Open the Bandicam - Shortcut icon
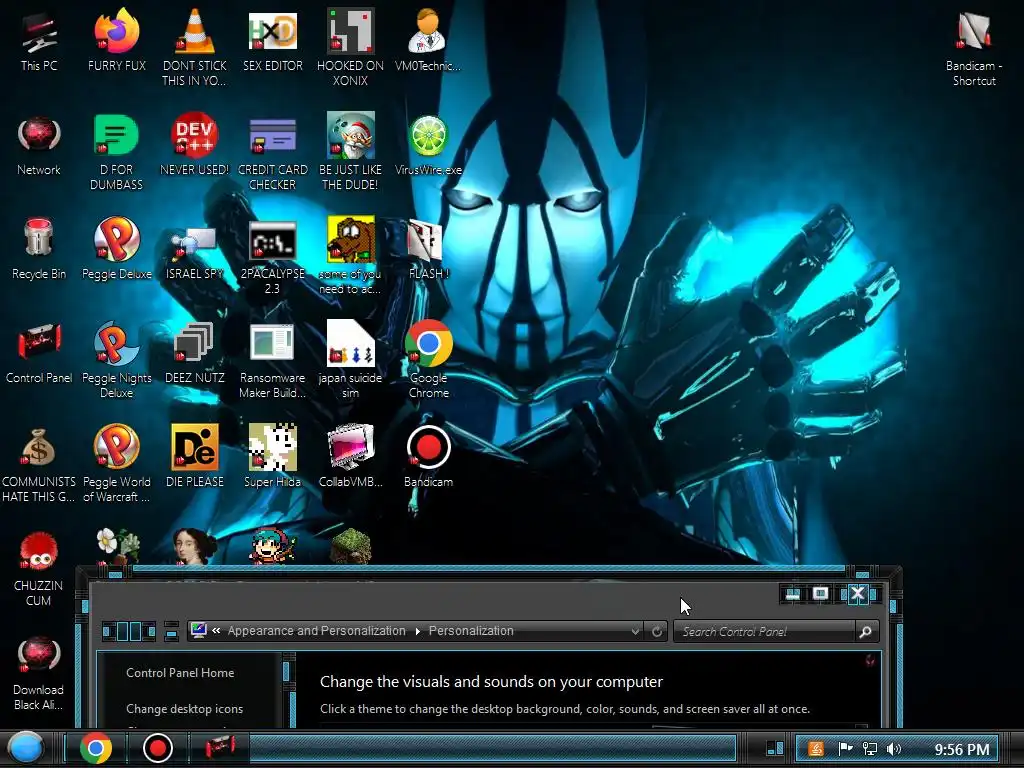The width and height of the screenshot is (1024, 768). 974,48
